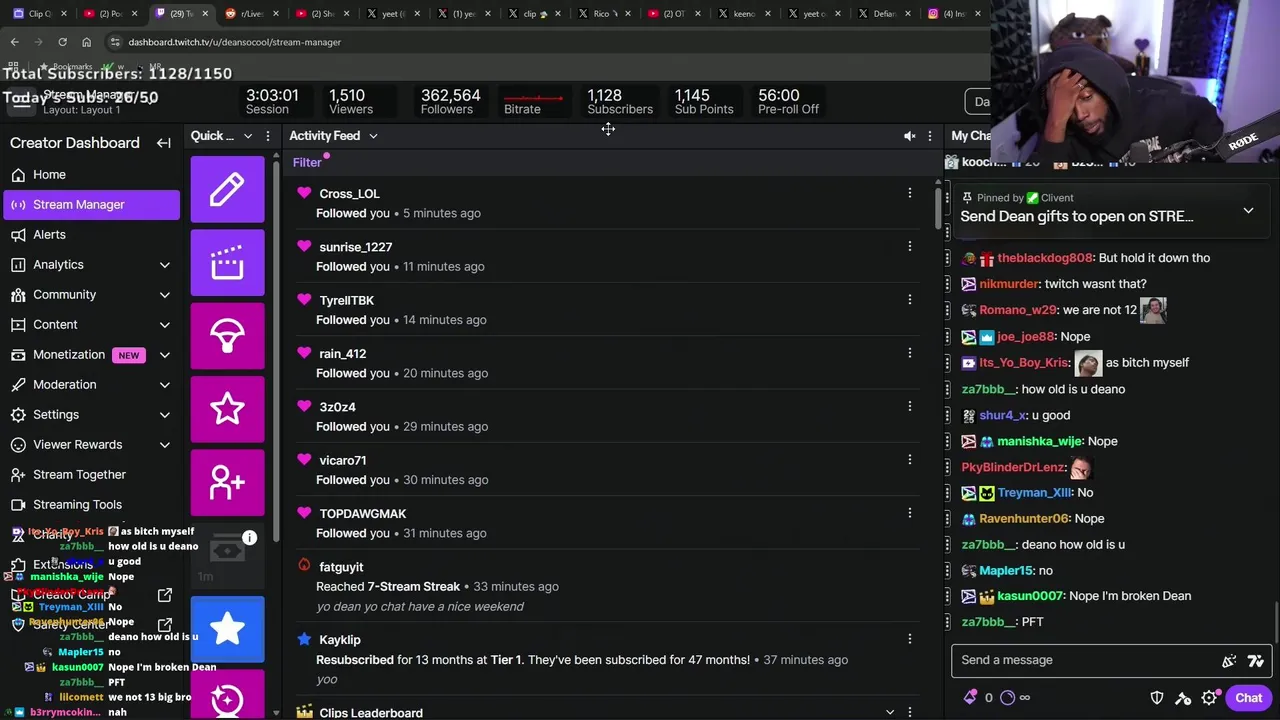Screen dimensions: 1280x720
Task: Click the gavel moderation actions icon below chat
Action: pos(1183,698)
